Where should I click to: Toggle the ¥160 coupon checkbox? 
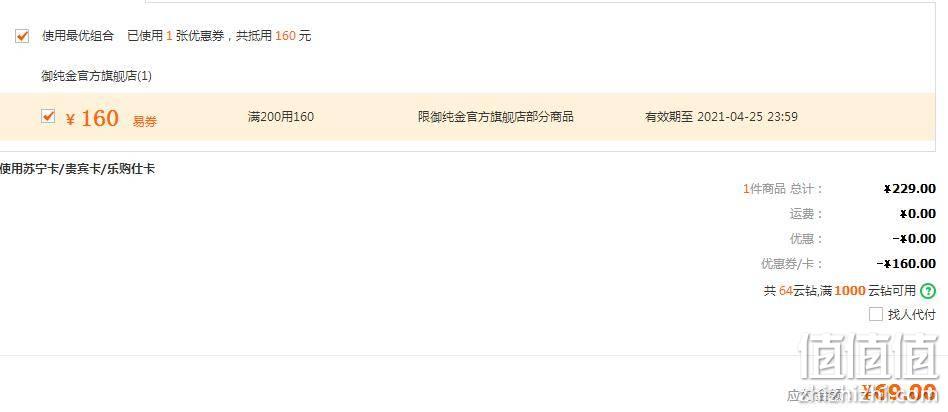point(48,116)
